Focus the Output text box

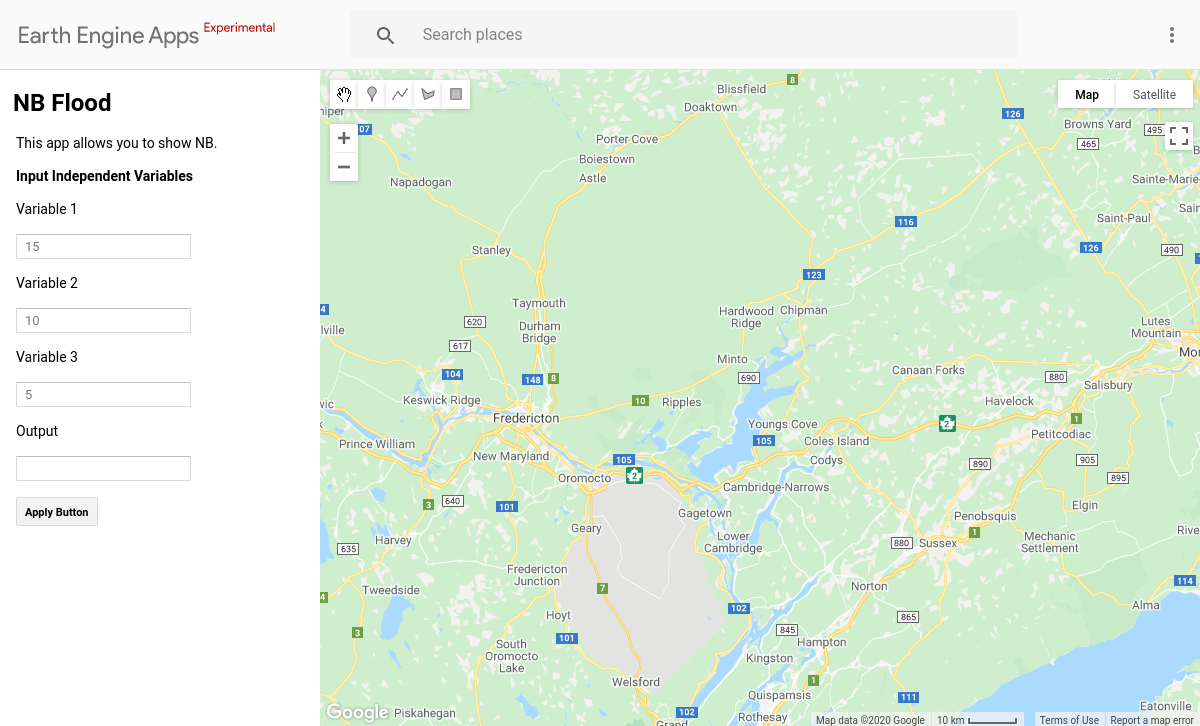point(103,468)
